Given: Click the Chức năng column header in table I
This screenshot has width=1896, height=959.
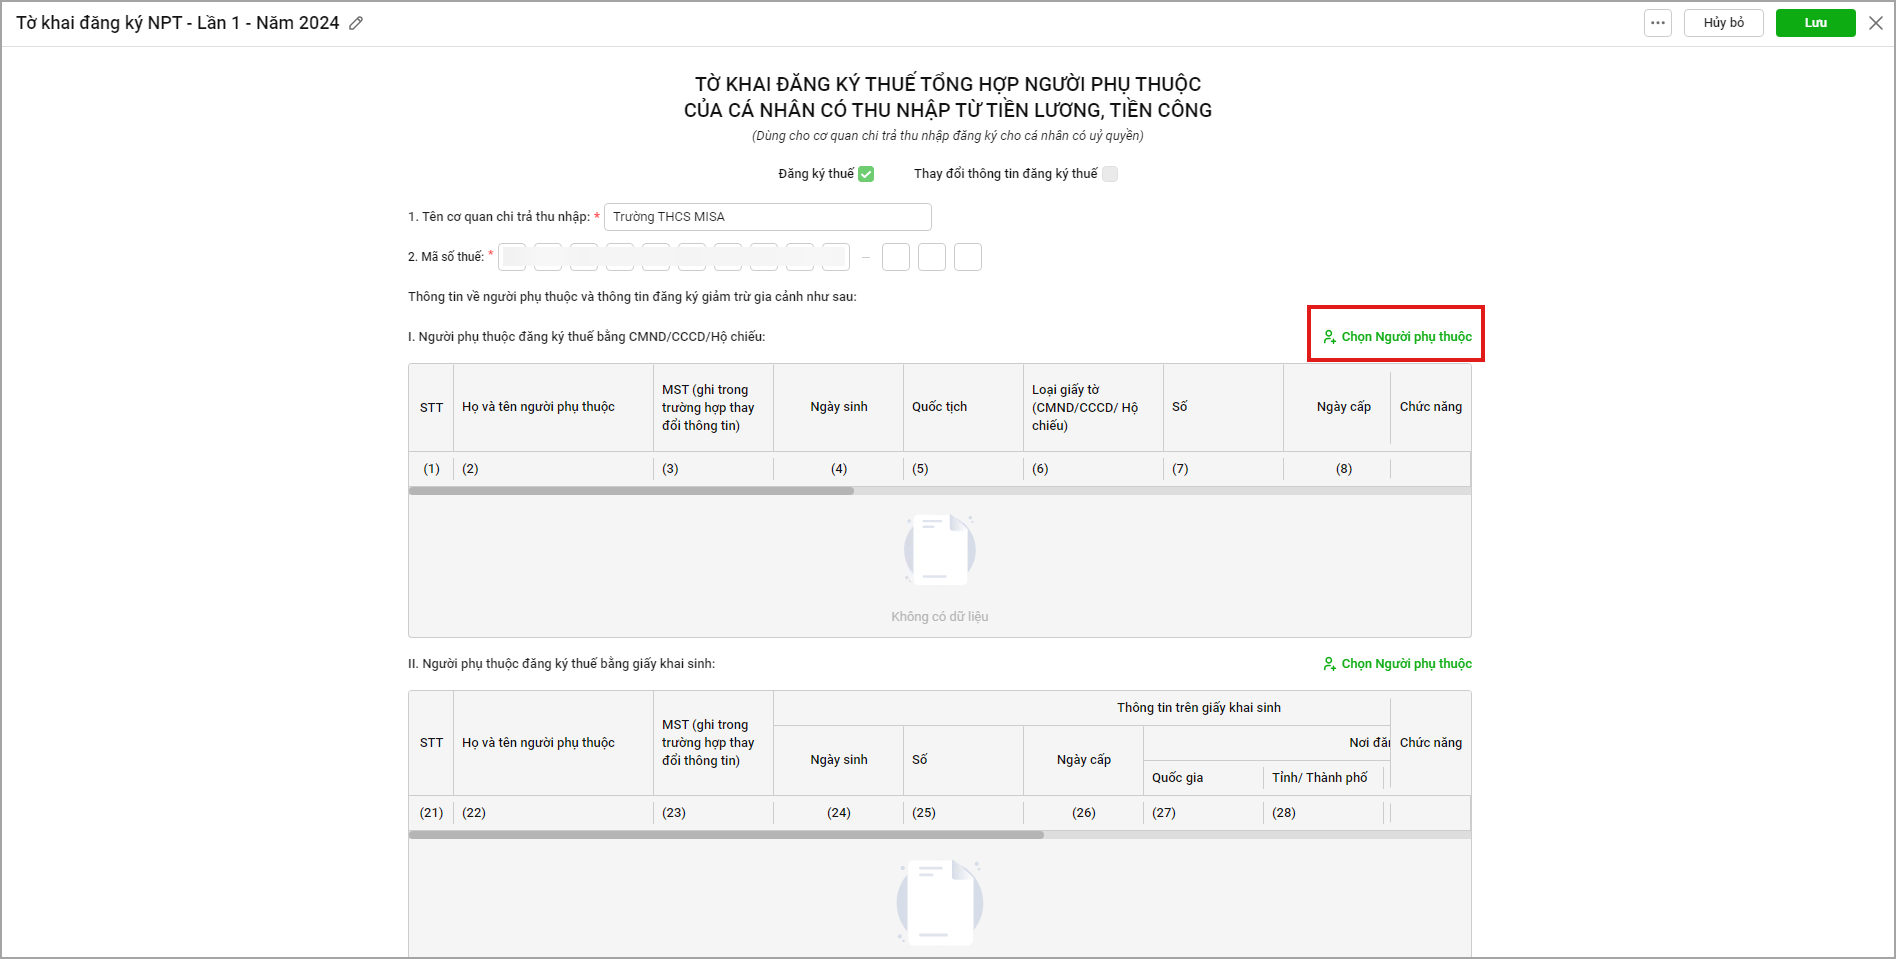Looking at the screenshot, I should coord(1430,407).
